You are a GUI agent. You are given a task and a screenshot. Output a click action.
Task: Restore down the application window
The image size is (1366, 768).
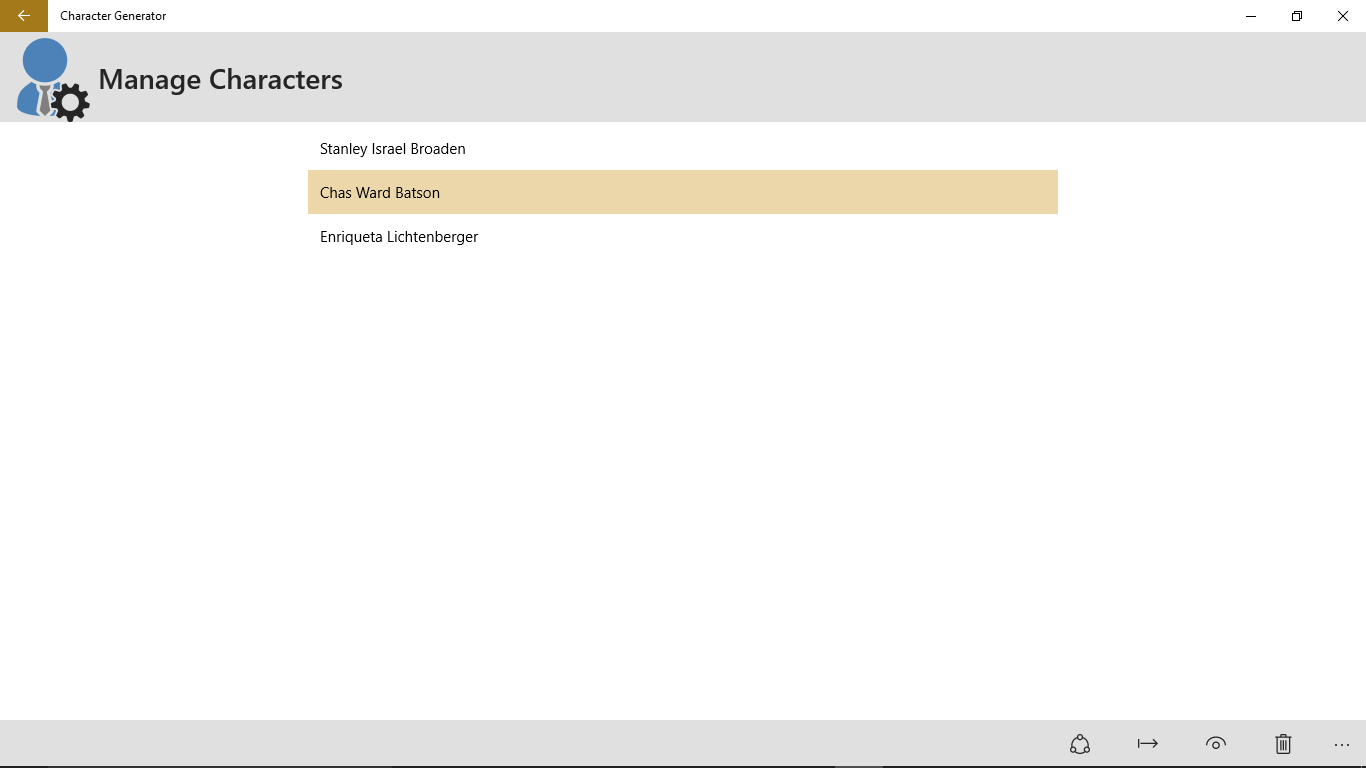1296,16
